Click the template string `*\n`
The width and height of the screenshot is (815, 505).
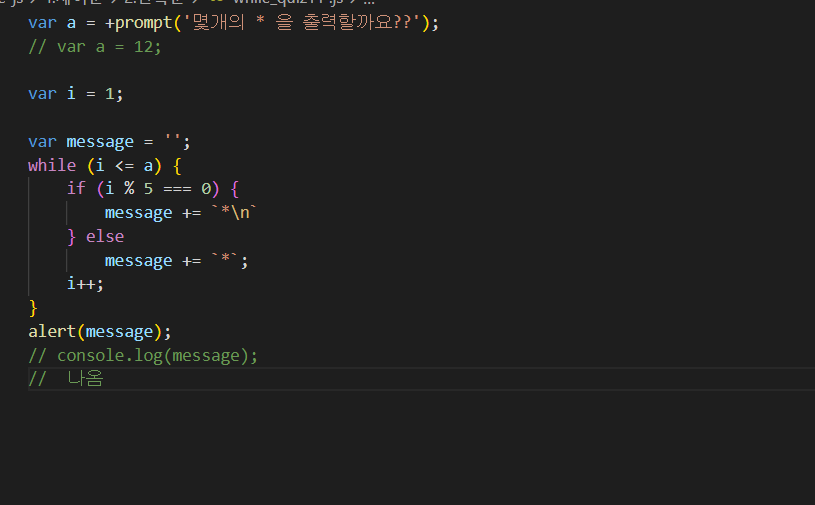[x=234, y=212]
